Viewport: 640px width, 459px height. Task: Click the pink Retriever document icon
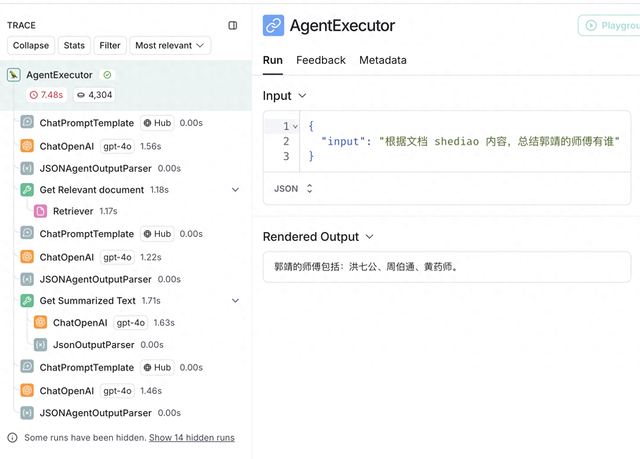(40, 211)
